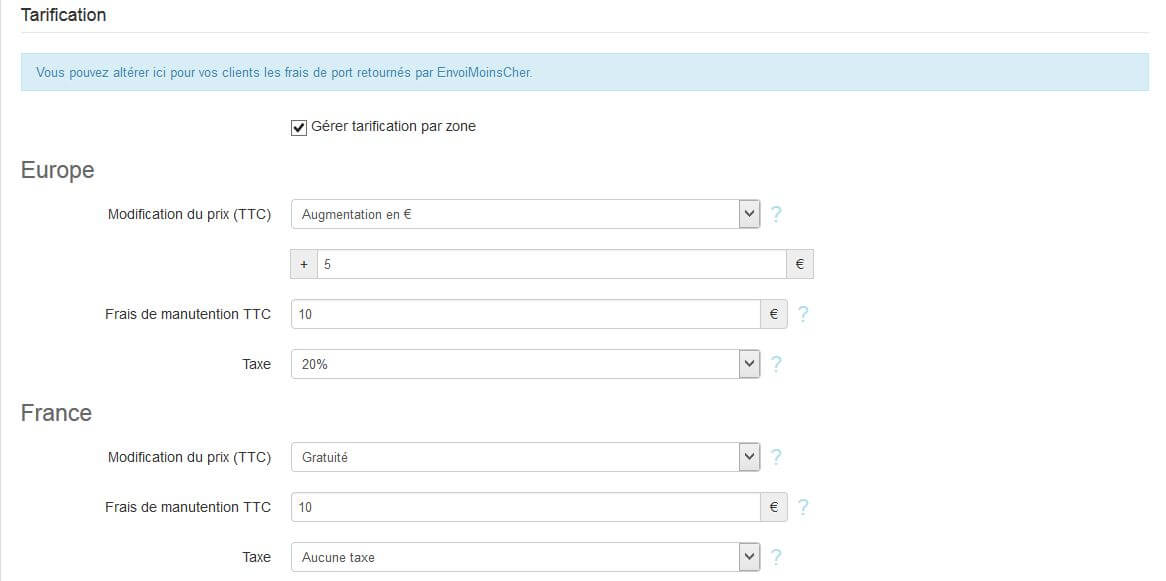Click France Frais de manutention TTC input
Screen dimensions: 1166x581
[525, 507]
